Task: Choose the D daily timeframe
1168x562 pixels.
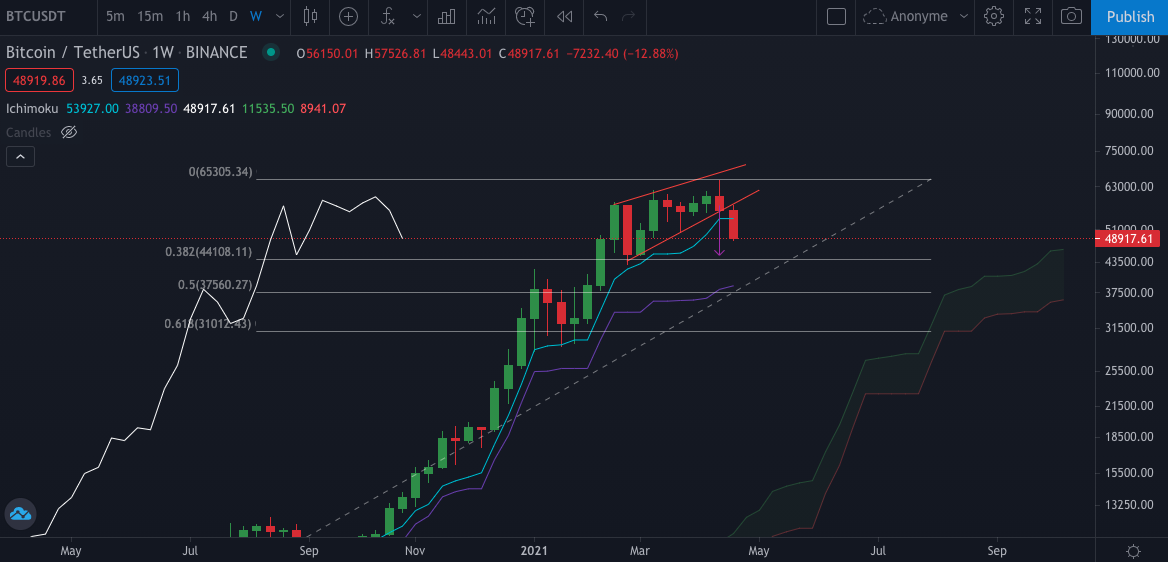Action: [233, 16]
